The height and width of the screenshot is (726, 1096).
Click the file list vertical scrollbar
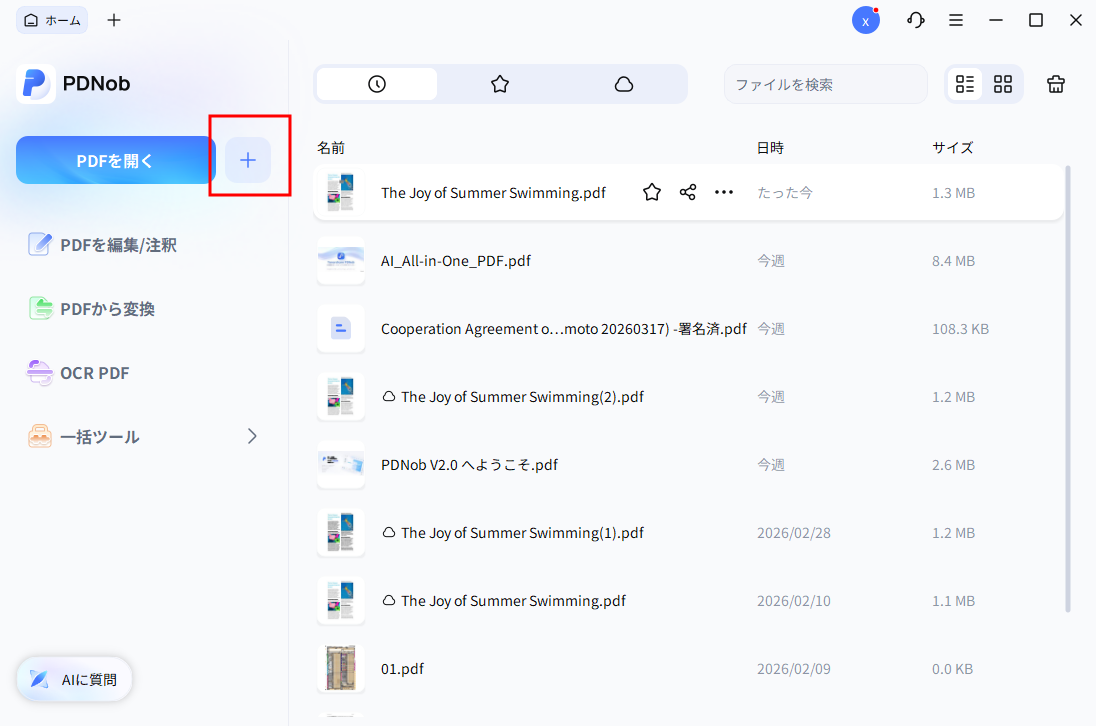(1068, 390)
